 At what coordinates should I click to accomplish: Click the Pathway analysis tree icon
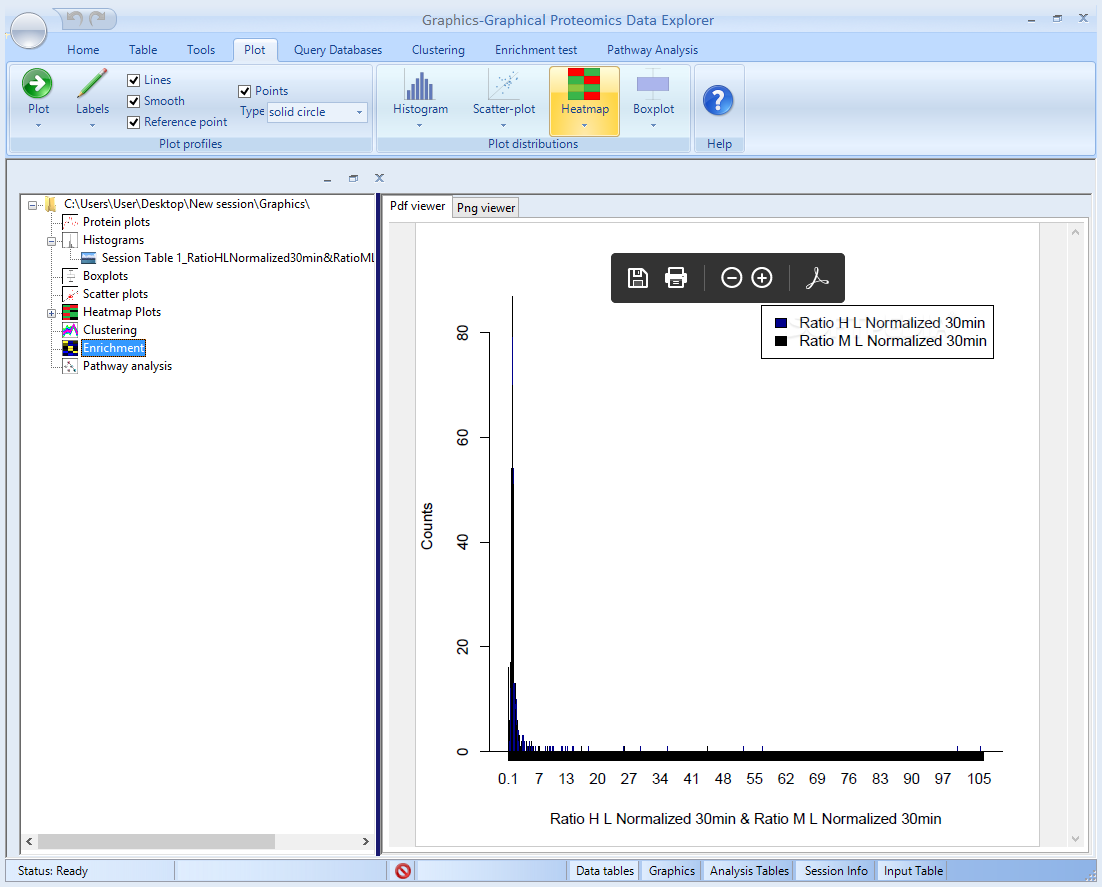(x=70, y=366)
